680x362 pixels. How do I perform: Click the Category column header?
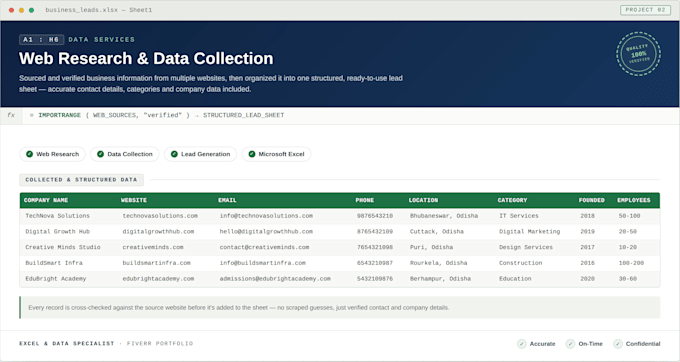pyautogui.click(x=512, y=200)
